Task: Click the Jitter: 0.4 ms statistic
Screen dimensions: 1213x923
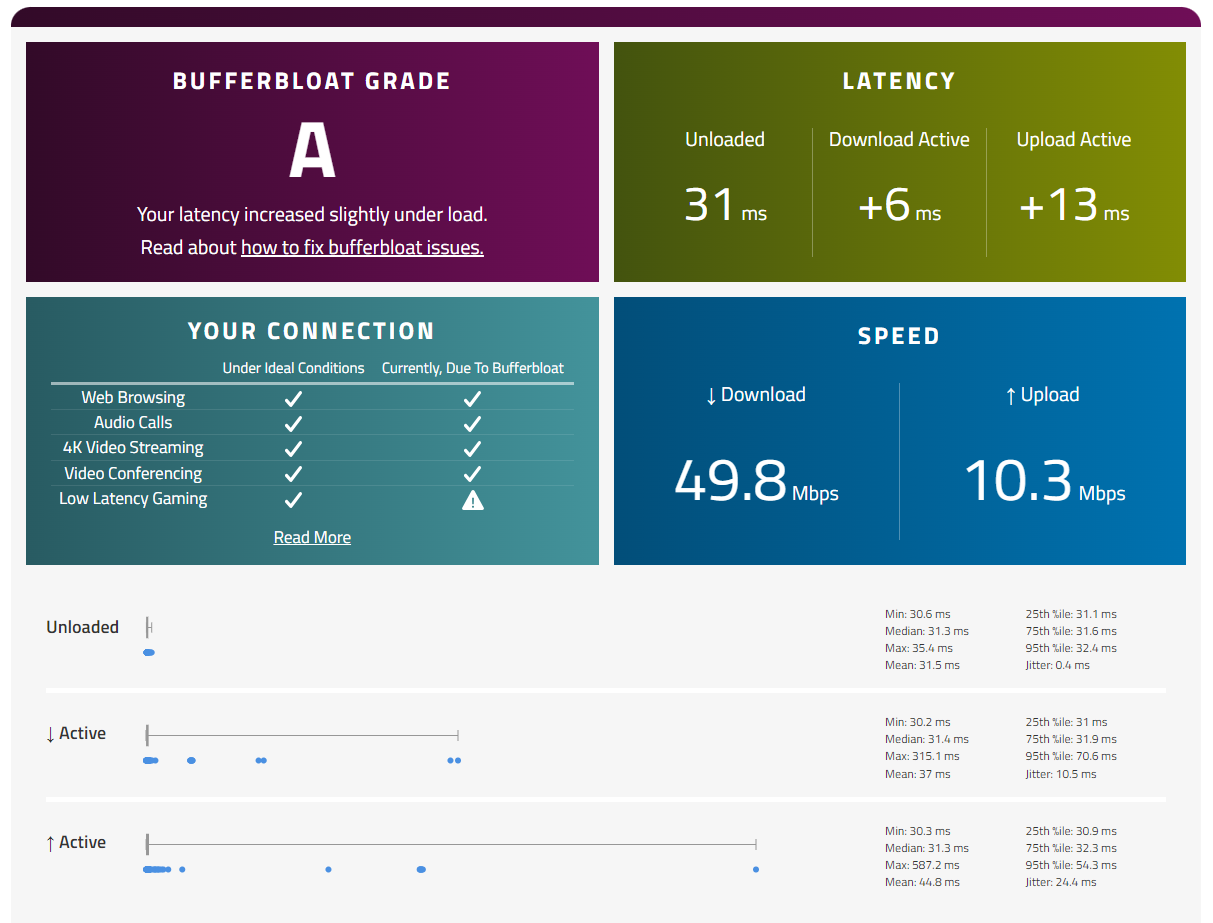Action: [x=1058, y=665]
